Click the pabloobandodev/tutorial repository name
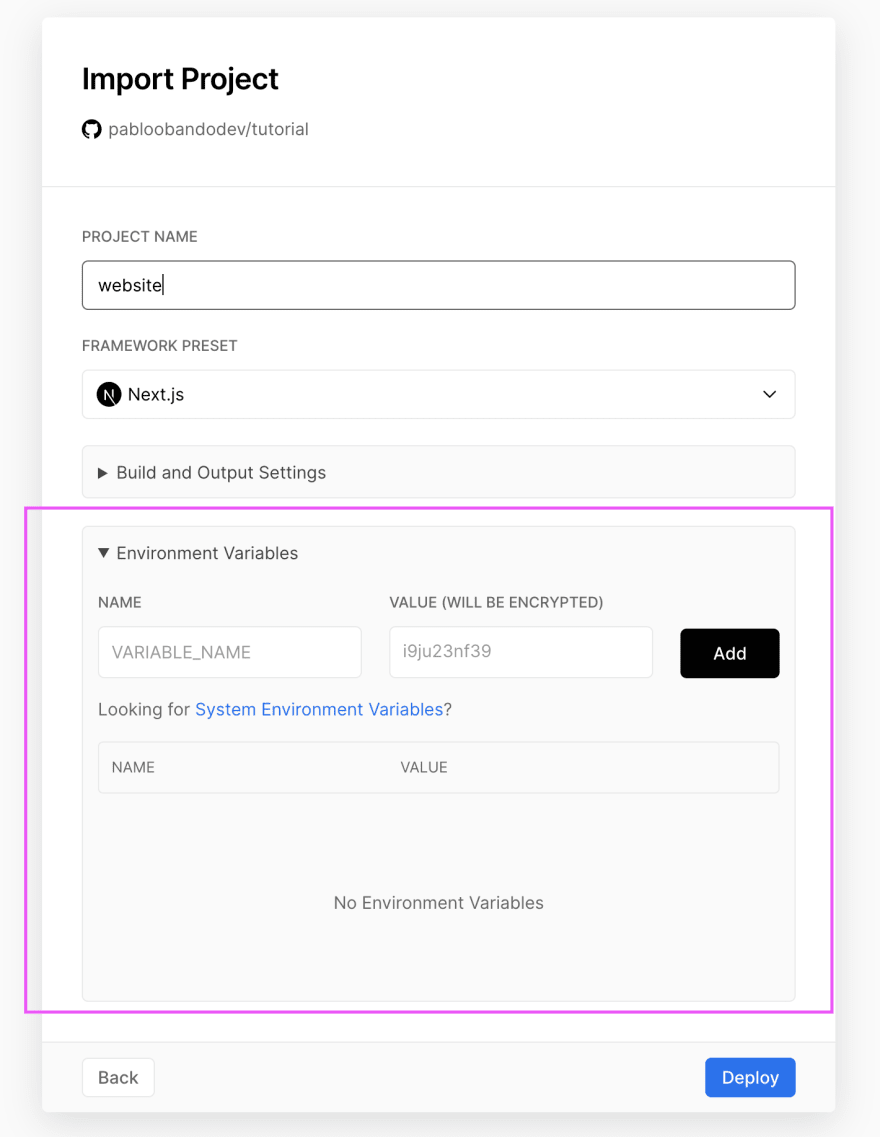This screenshot has height=1137, width=880. coord(208,129)
